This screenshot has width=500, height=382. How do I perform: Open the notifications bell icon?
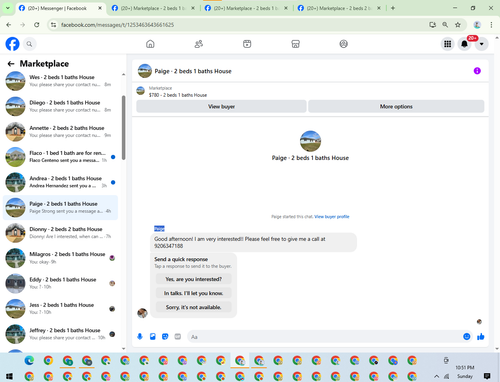click(464, 44)
